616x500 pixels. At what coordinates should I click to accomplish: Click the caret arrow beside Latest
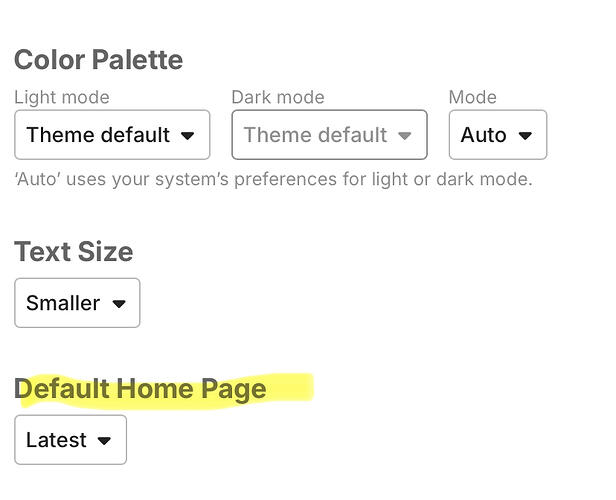click(x=104, y=441)
